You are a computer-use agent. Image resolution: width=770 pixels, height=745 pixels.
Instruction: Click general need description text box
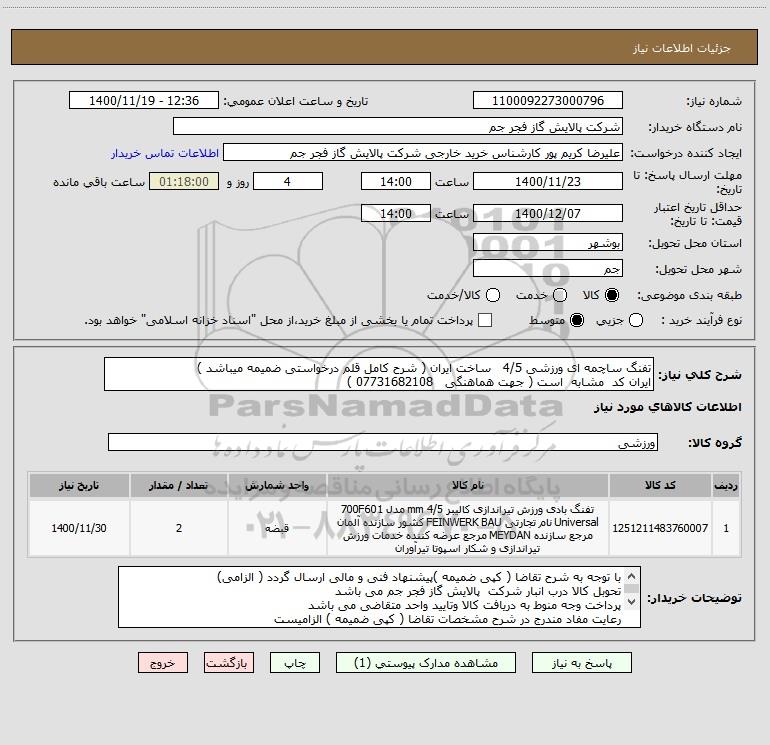(x=379, y=374)
